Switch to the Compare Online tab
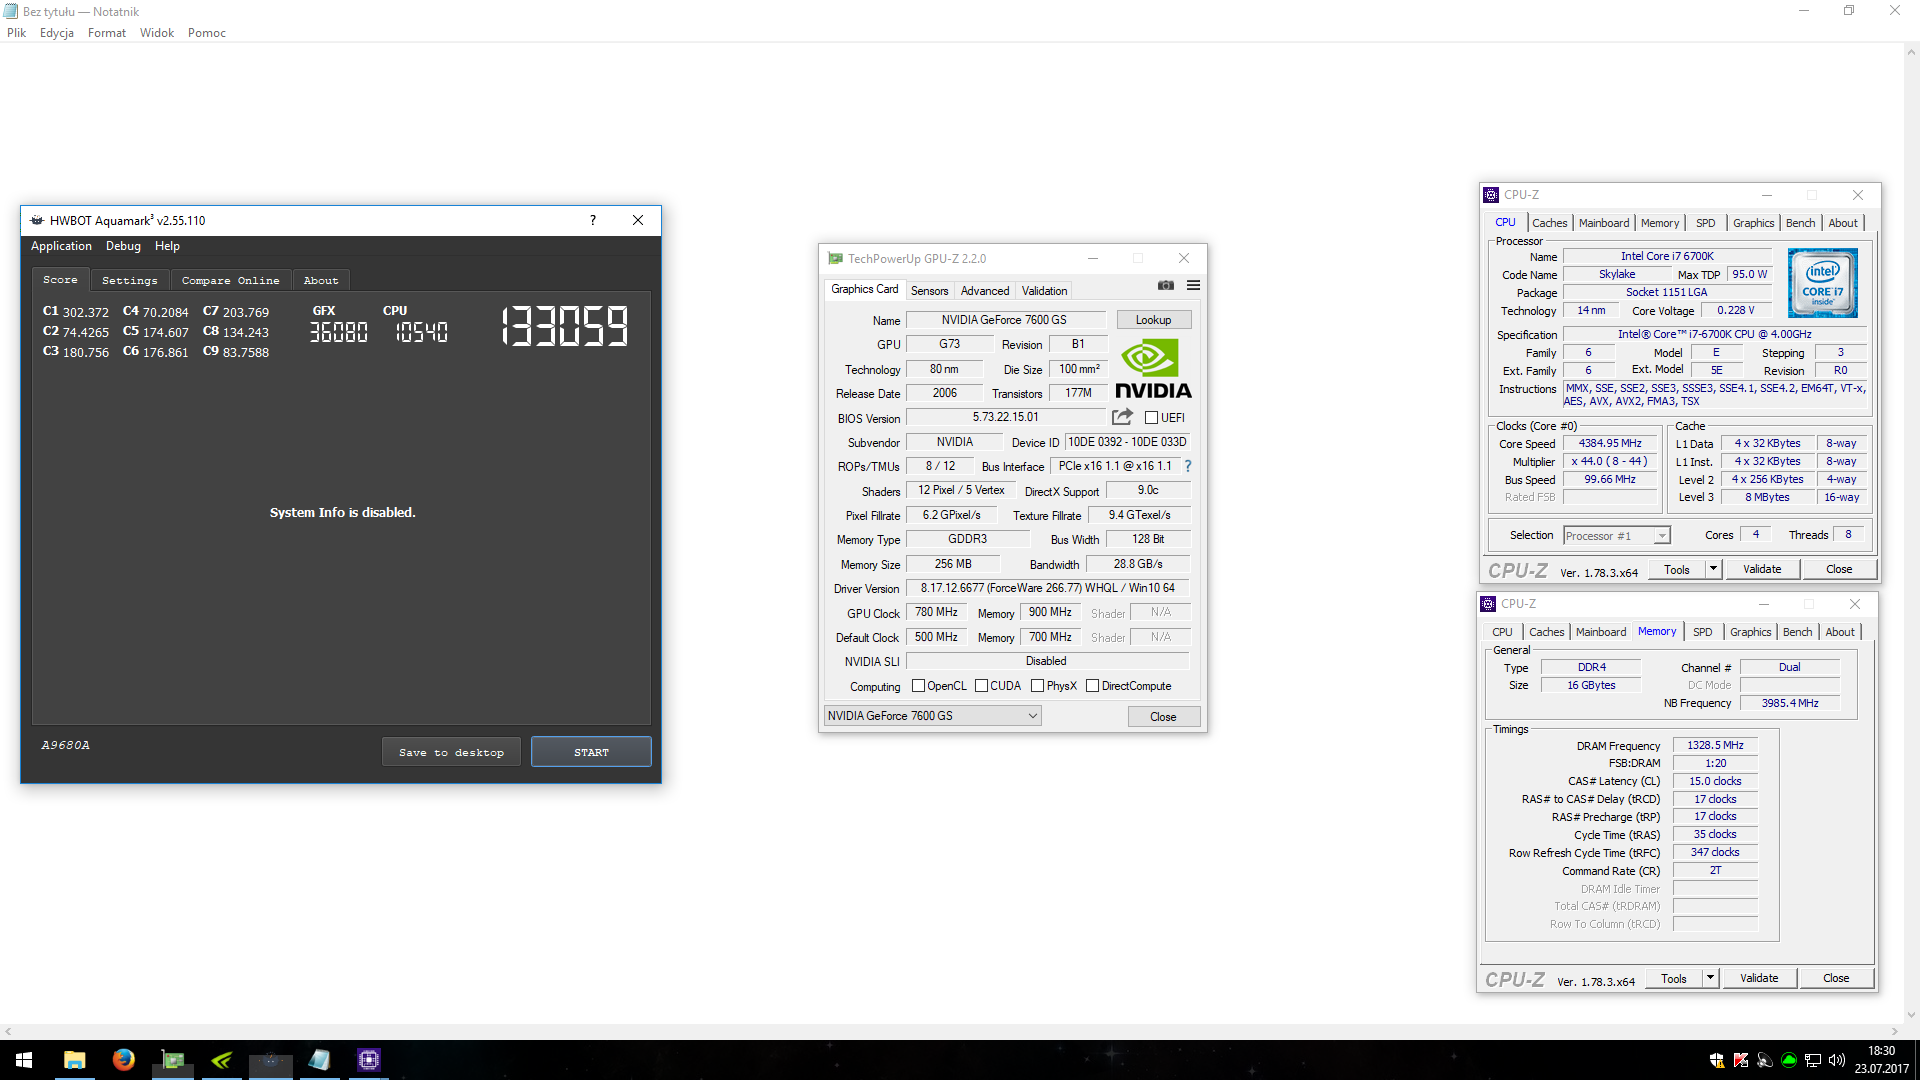 231,281
